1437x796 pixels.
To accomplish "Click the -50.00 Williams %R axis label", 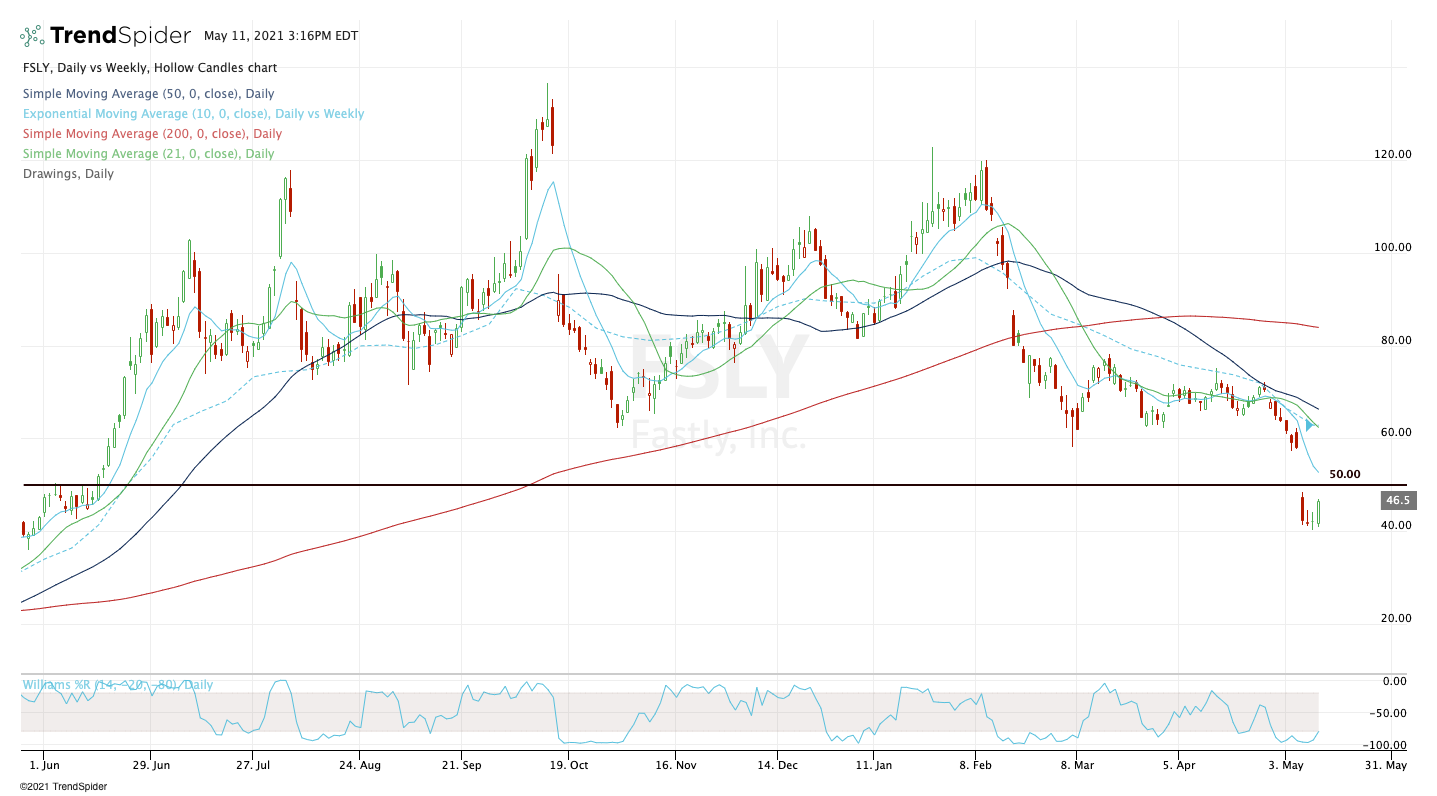I will (1390, 714).
